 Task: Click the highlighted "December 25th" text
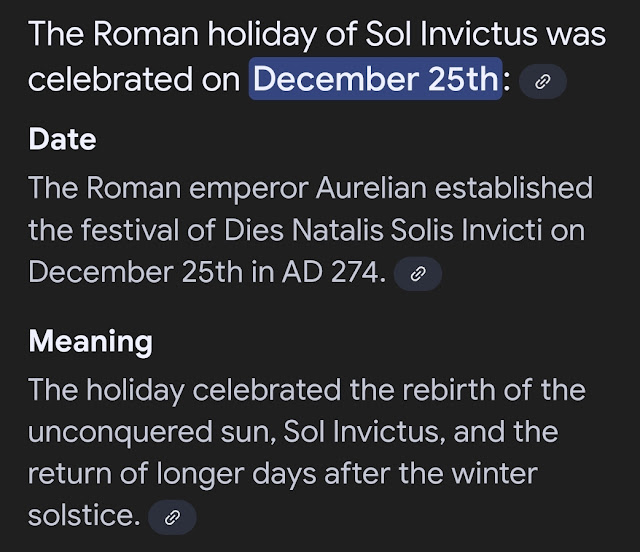point(375,79)
